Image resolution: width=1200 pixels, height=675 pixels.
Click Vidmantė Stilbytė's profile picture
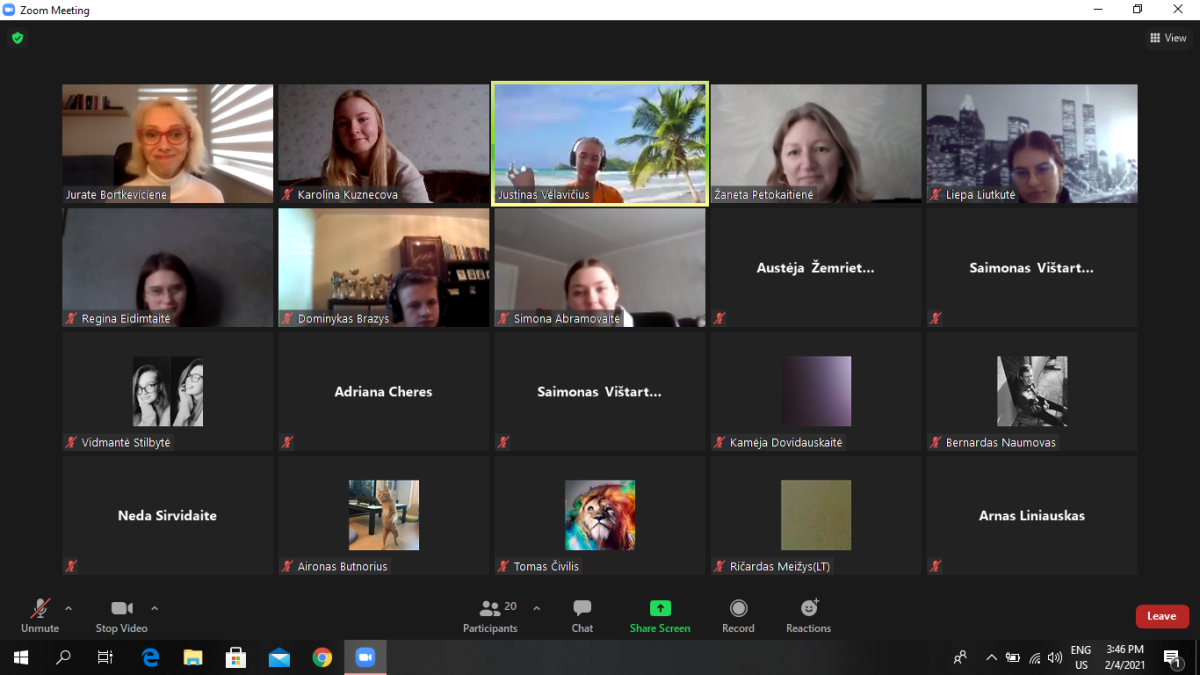click(x=168, y=391)
